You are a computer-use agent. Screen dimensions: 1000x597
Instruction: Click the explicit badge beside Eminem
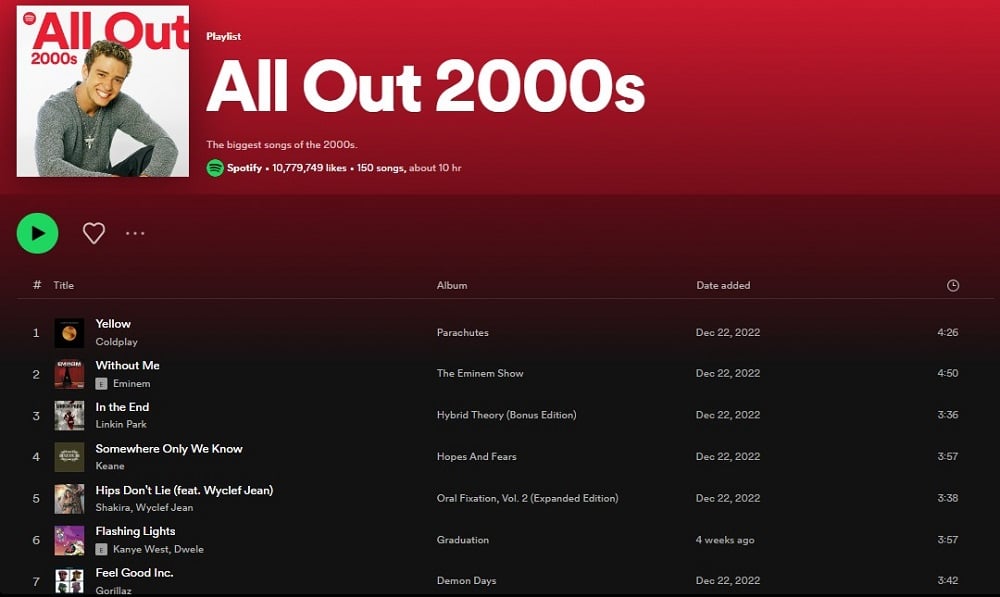pyautogui.click(x=101, y=383)
